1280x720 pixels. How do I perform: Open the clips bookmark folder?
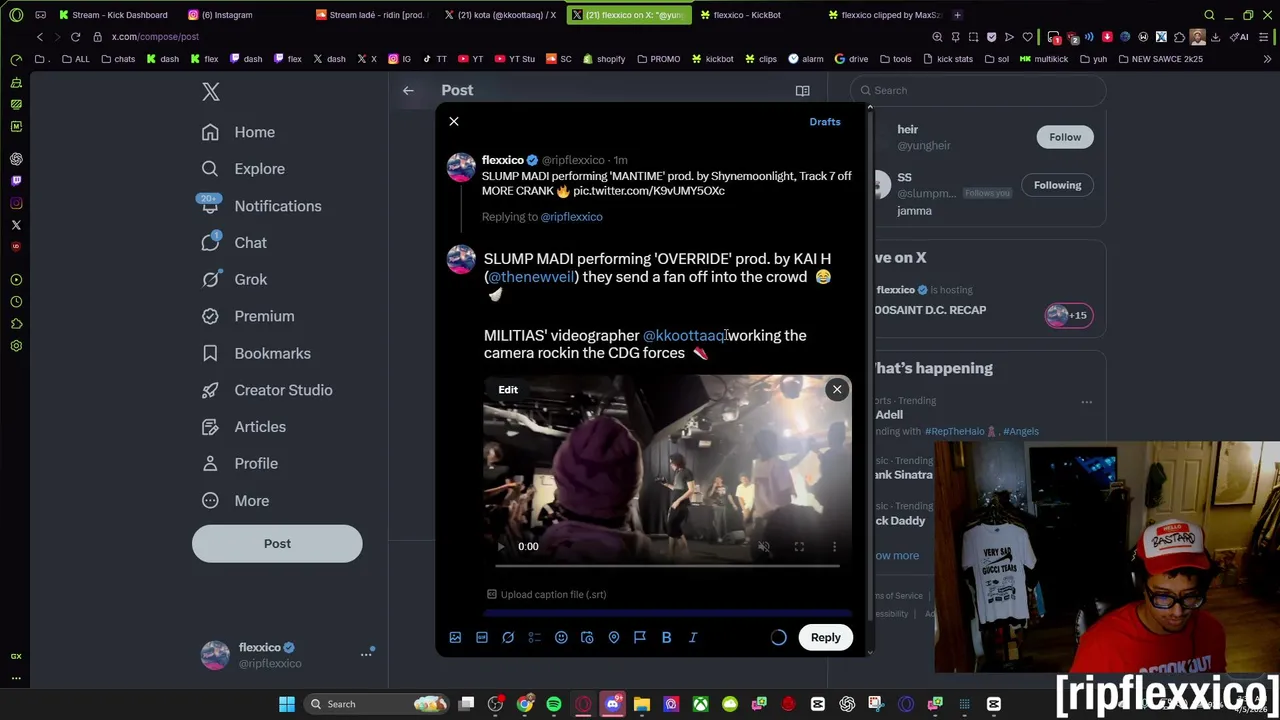point(761,59)
